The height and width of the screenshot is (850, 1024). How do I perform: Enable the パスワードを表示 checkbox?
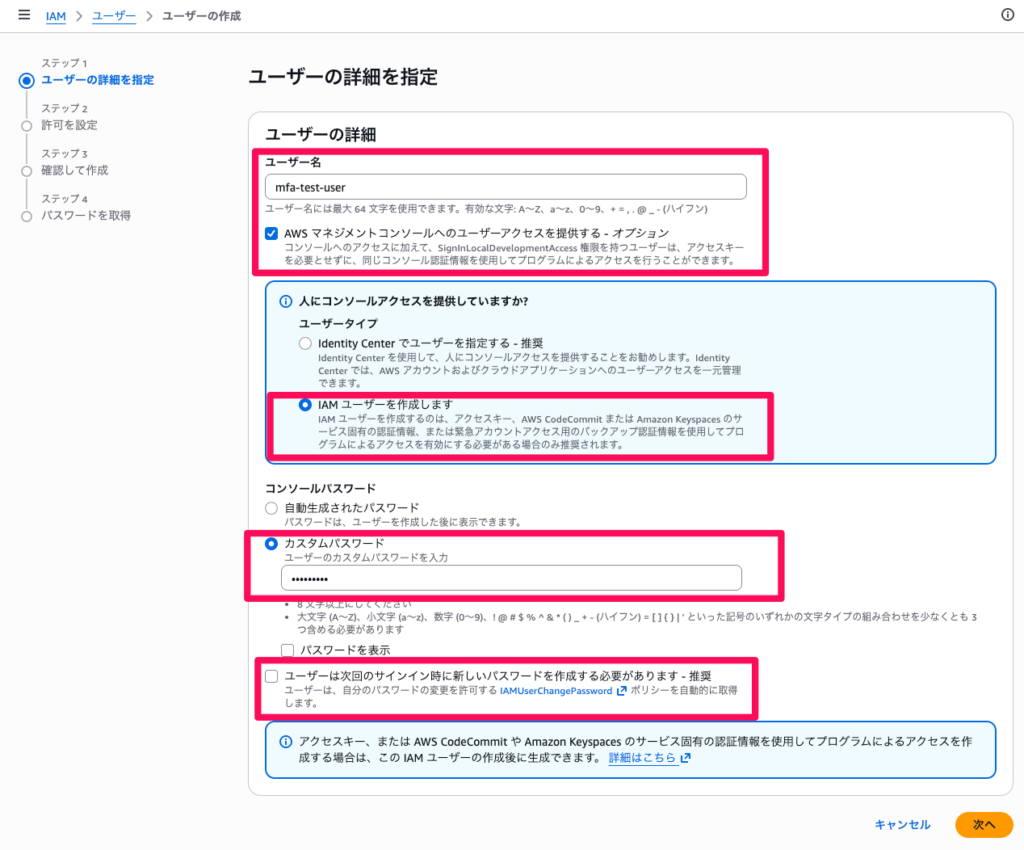(288, 650)
